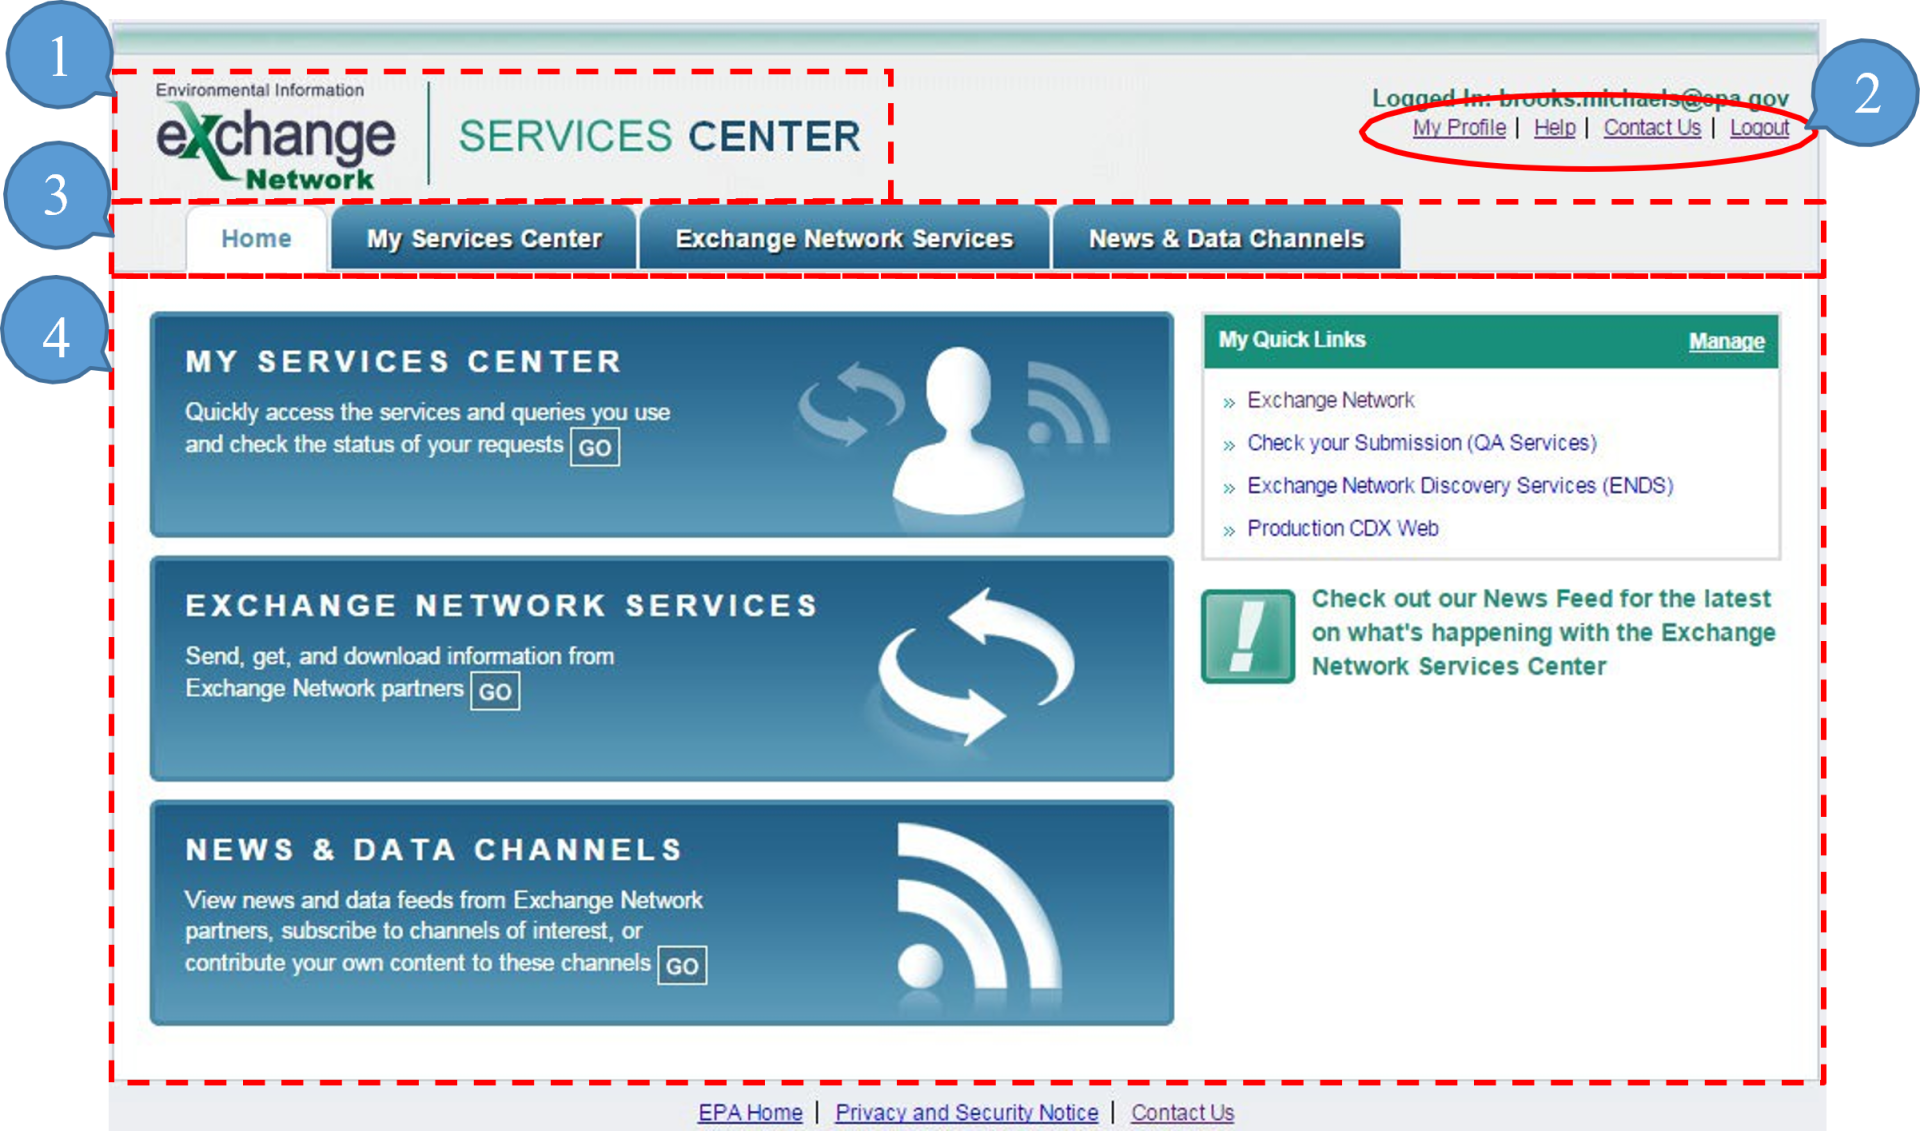Switch to the My Services Center tab
The image size is (1920, 1131).
[483, 238]
